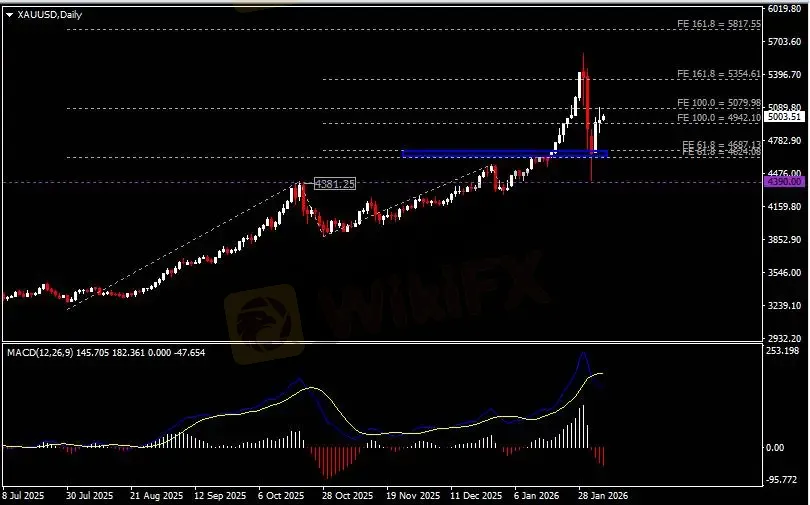Click the 4782.90 price axis value
Viewport: 810px width, 505px height.
pos(784,140)
